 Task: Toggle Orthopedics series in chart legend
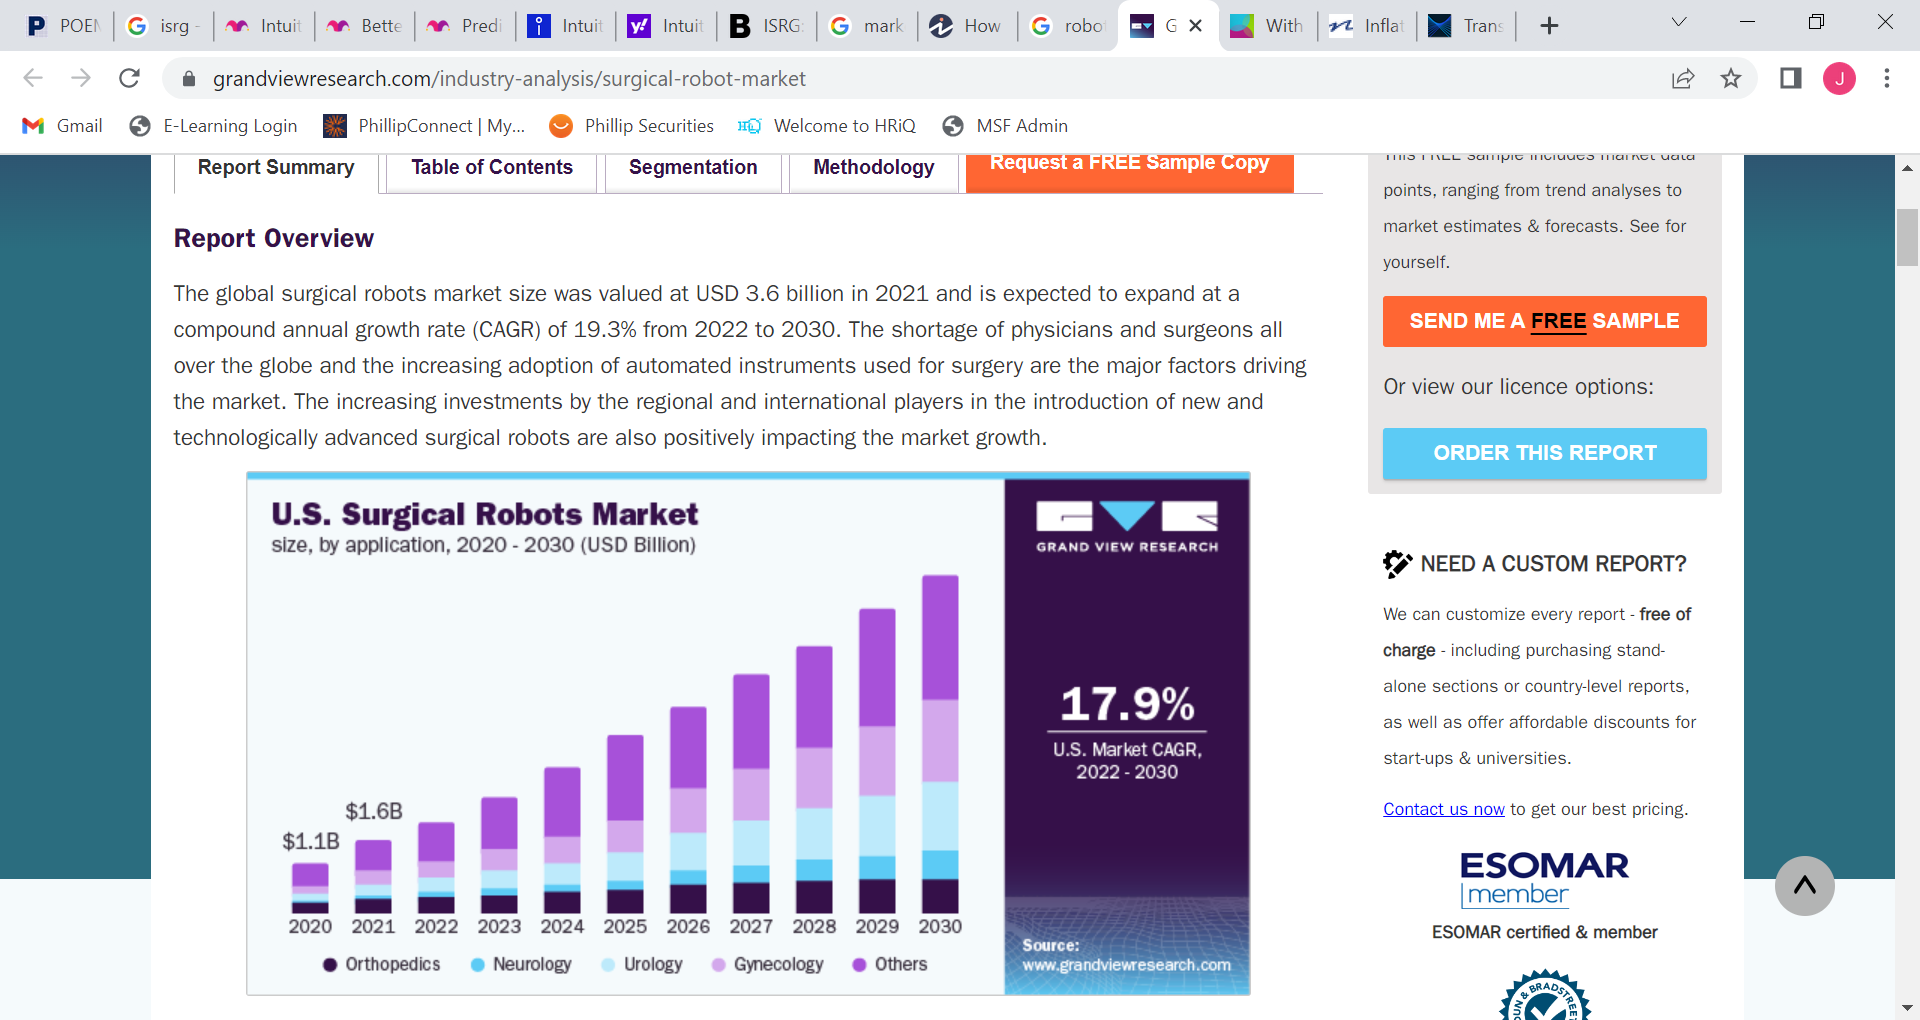click(382, 964)
